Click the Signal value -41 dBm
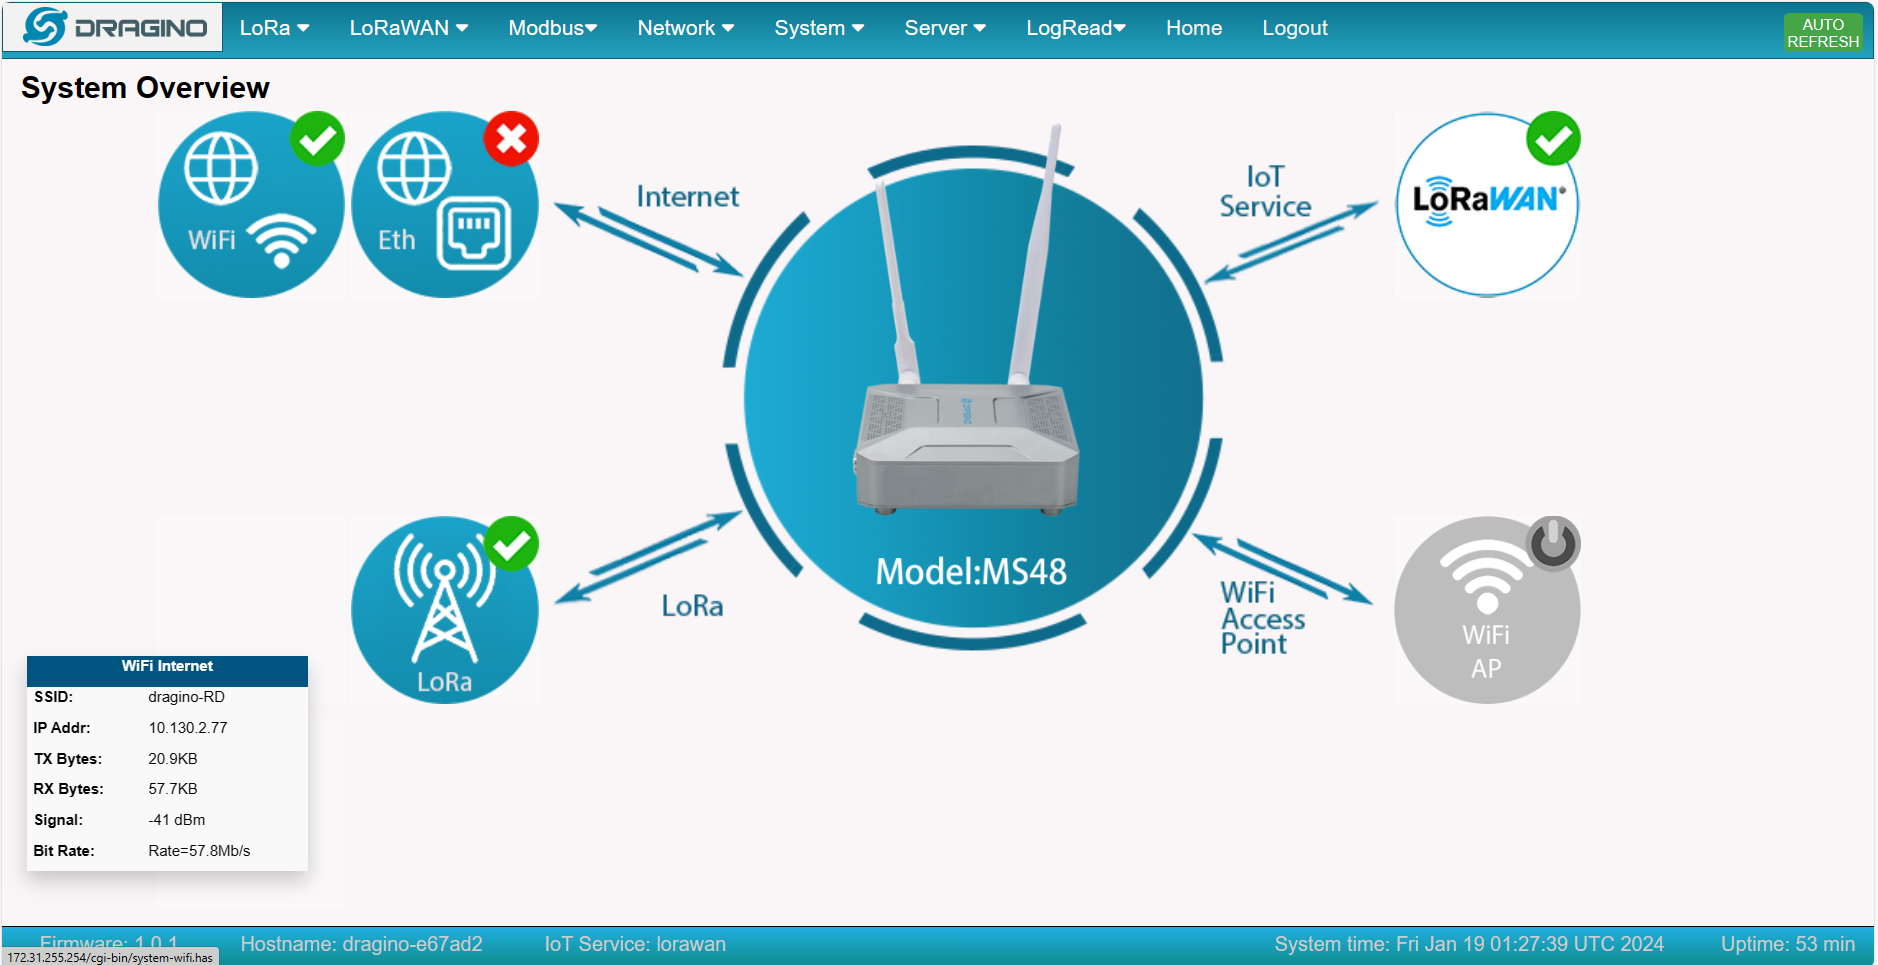The width and height of the screenshot is (1878, 965). (x=177, y=820)
